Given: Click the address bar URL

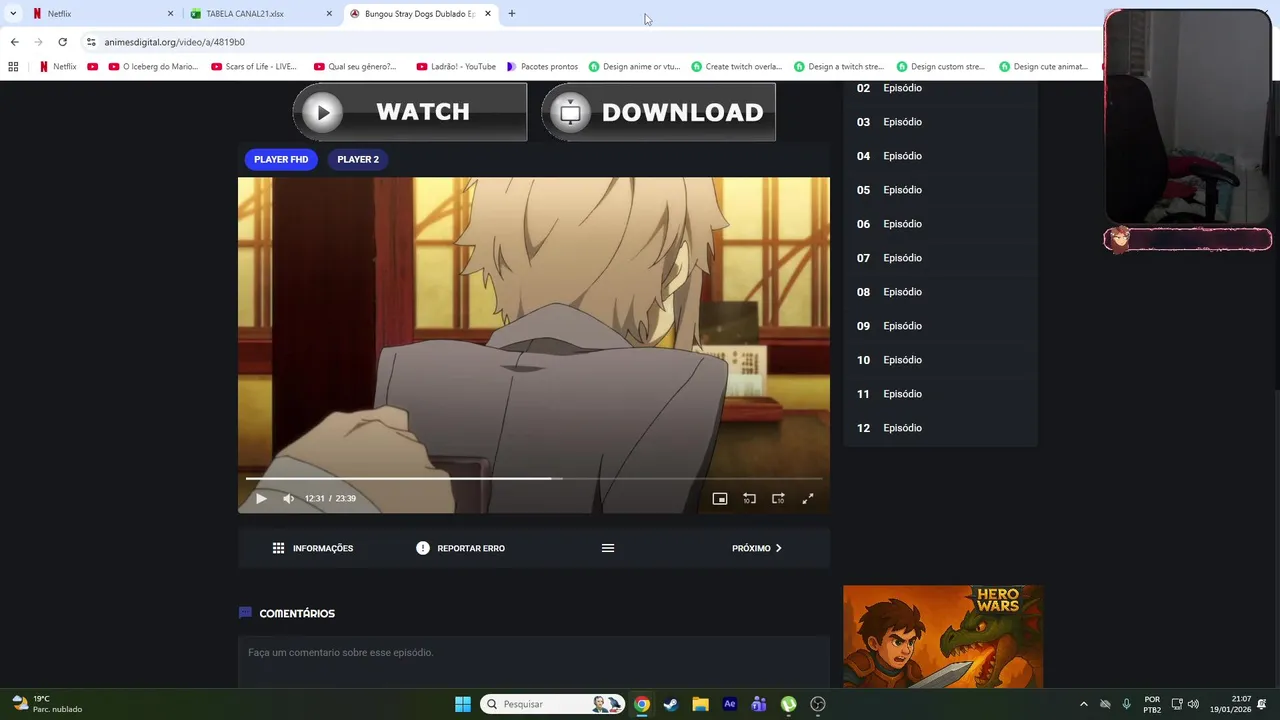Looking at the screenshot, I should 174,42.
